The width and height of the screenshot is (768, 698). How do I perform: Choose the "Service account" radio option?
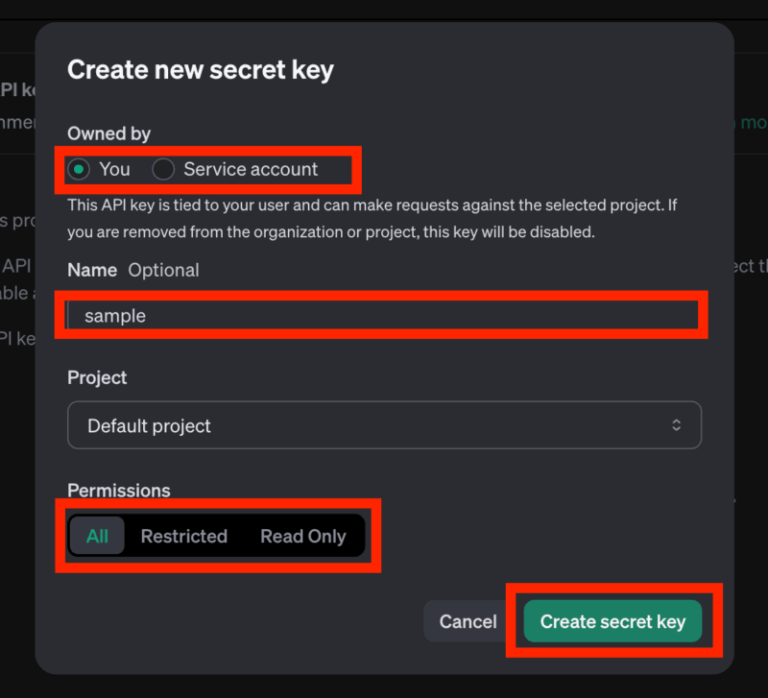163,169
